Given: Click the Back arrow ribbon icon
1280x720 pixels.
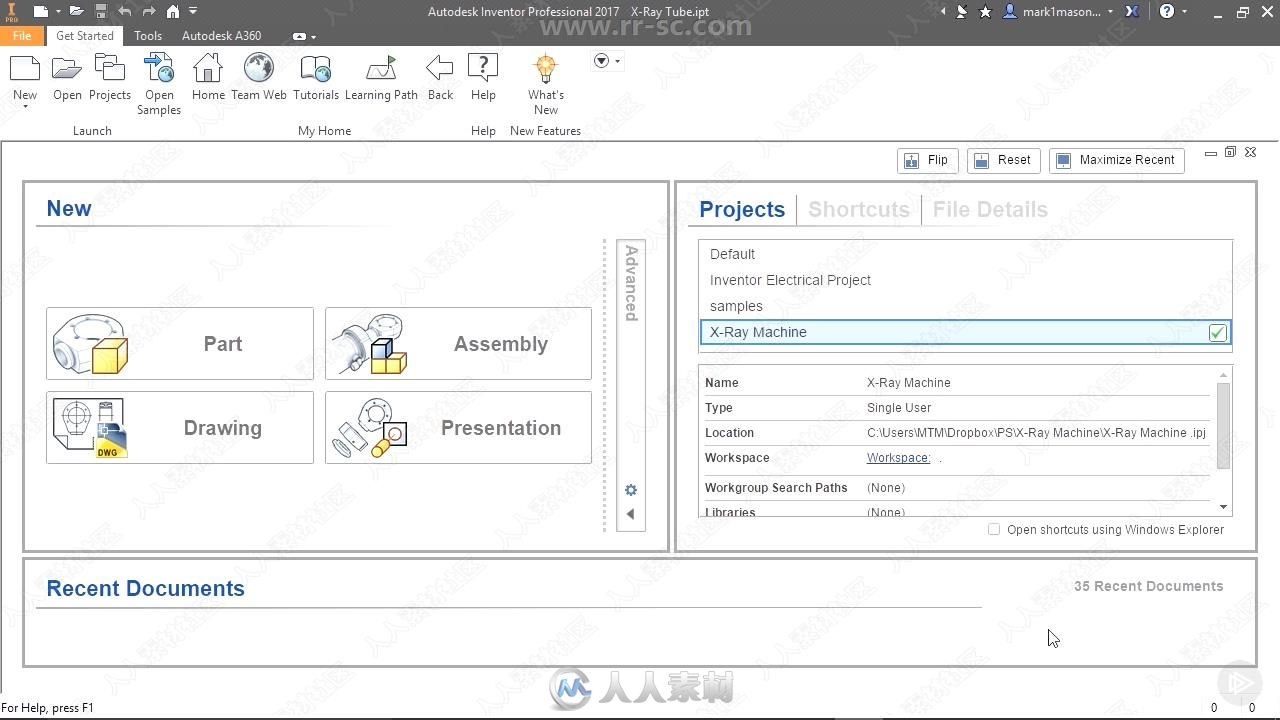Looking at the screenshot, I should pyautogui.click(x=440, y=69).
